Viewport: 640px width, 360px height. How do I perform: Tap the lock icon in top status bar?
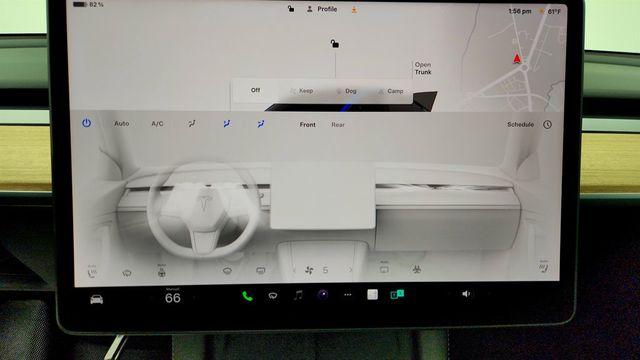[291, 9]
